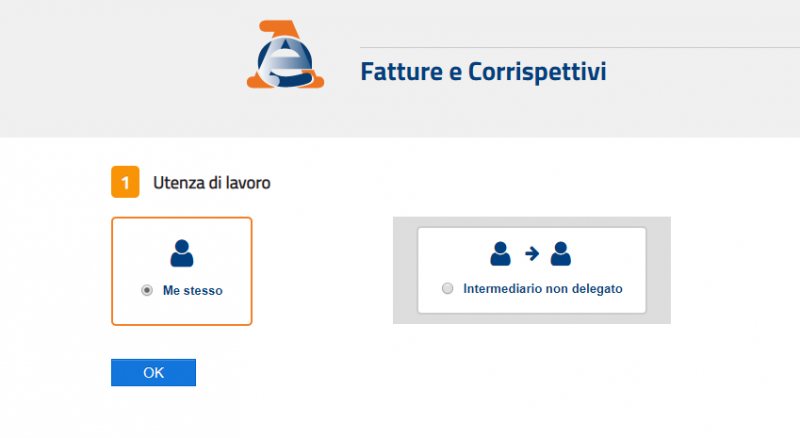
Task: Confirm the selection with the OK button
Action: [x=154, y=373]
